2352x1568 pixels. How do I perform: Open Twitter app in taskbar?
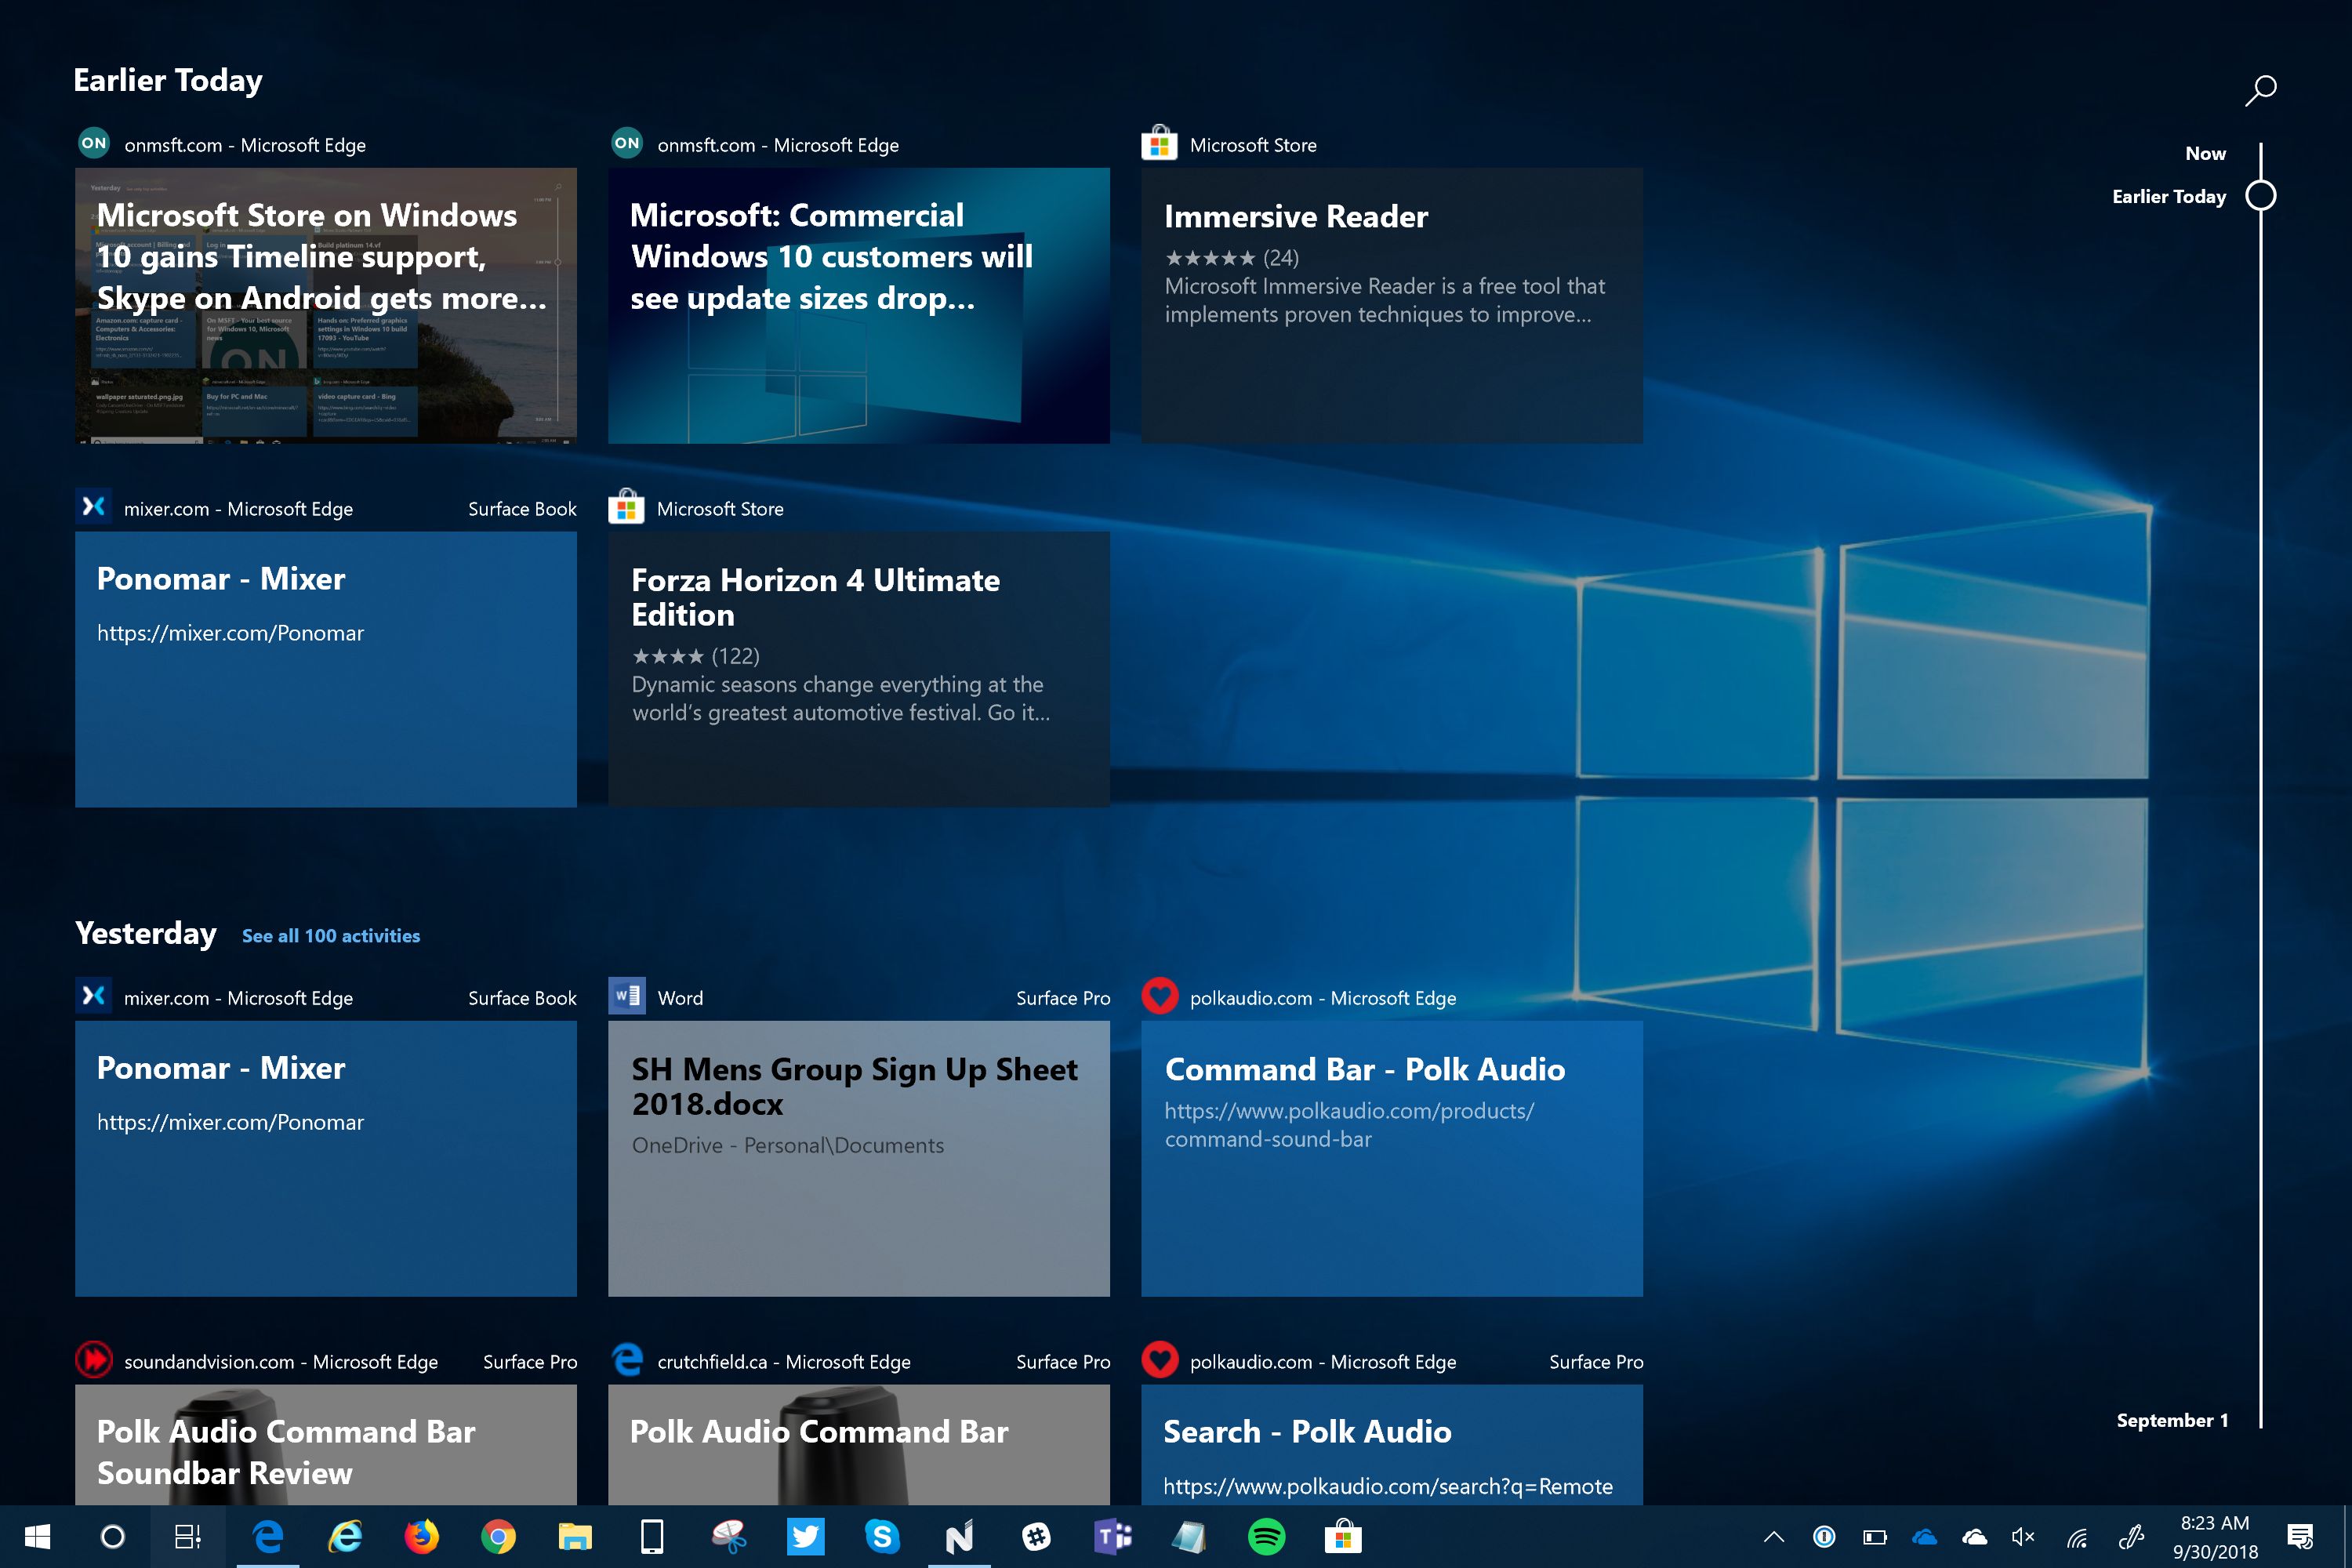[805, 1537]
